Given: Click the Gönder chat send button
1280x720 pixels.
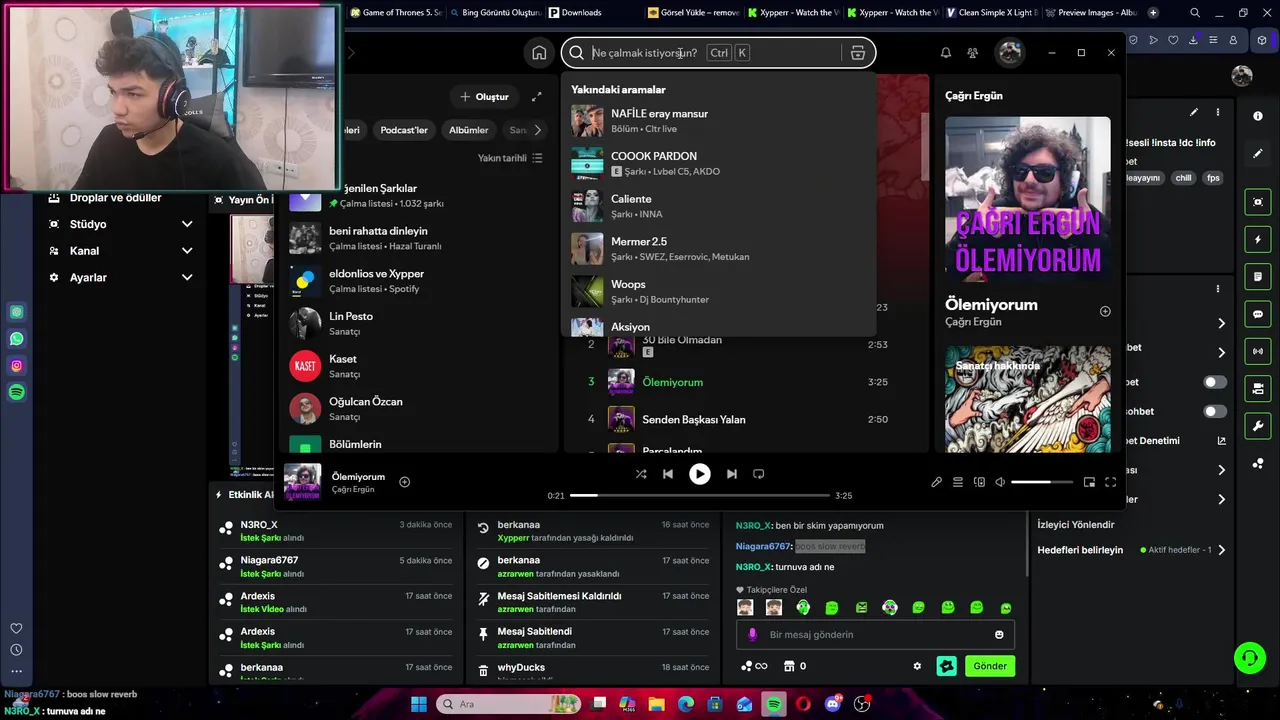Looking at the screenshot, I should 990,666.
